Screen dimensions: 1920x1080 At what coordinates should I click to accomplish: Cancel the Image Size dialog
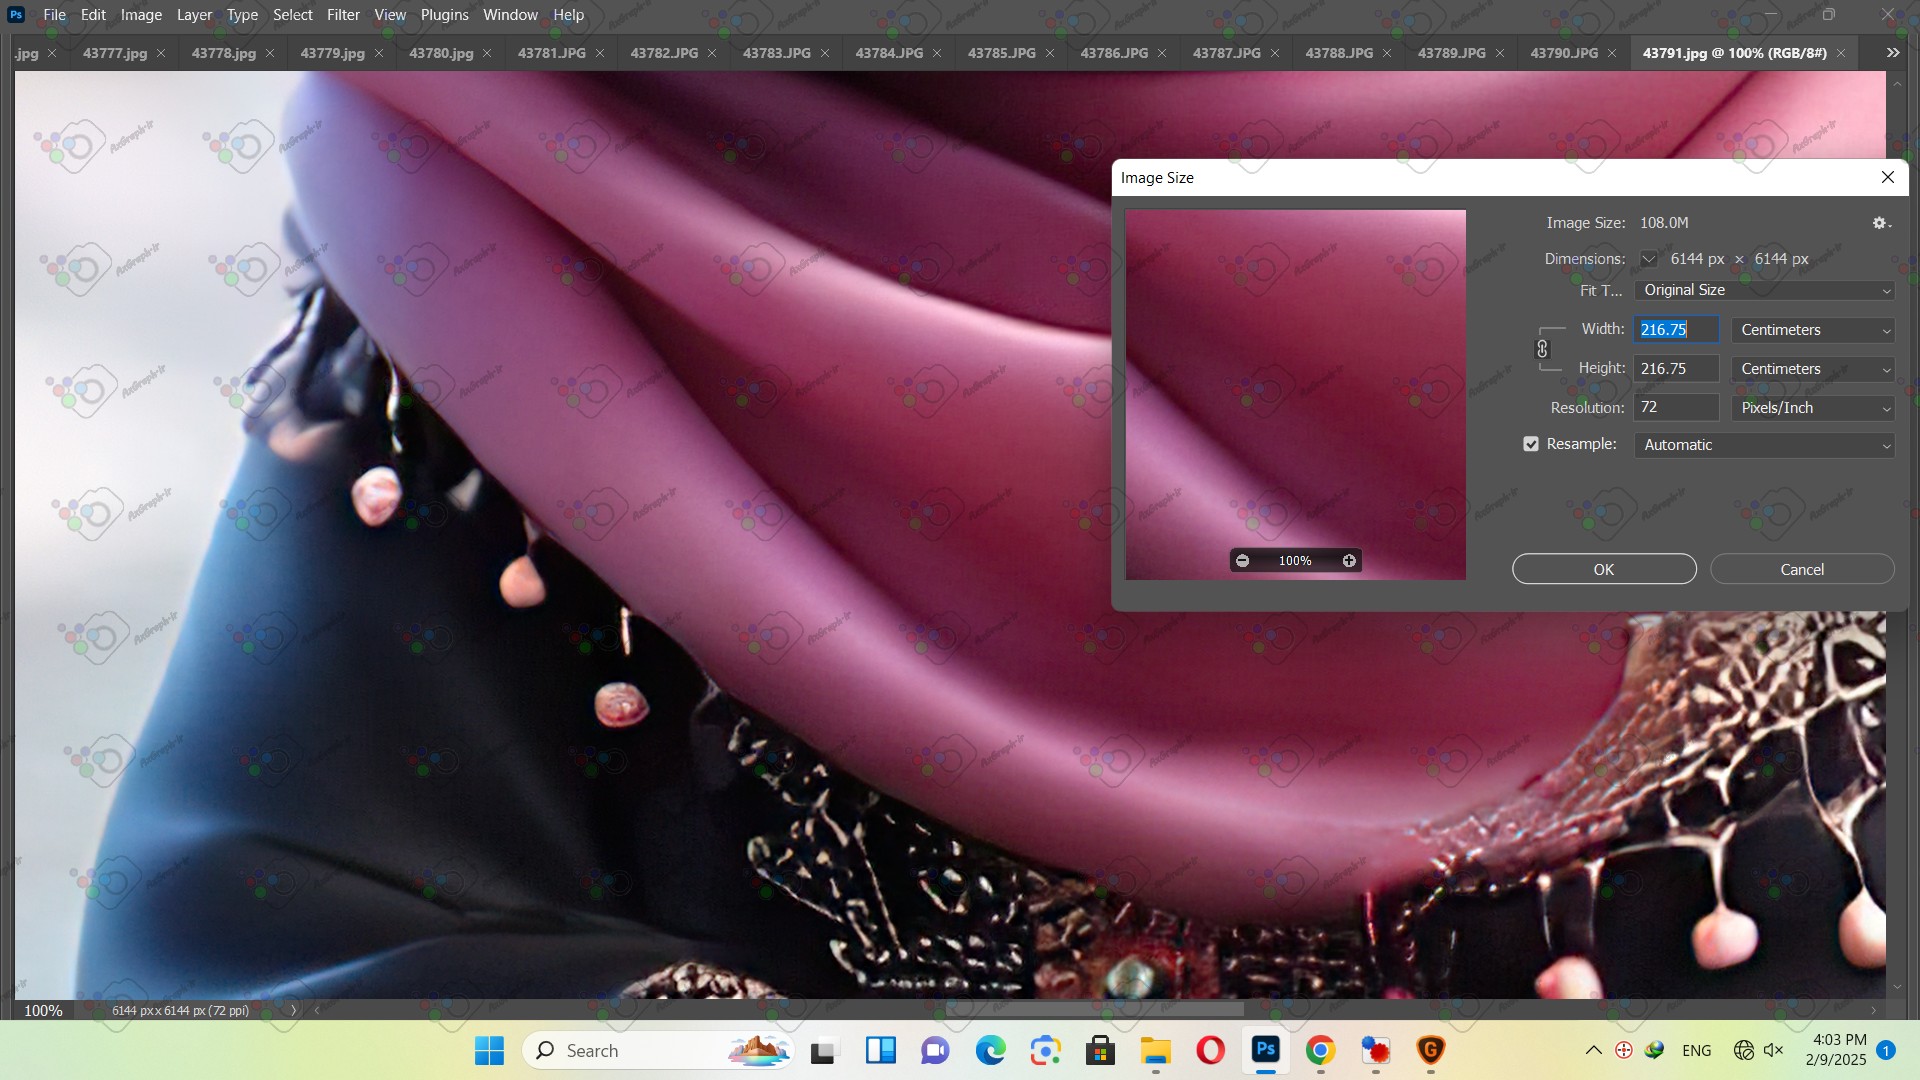click(1802, 569)
